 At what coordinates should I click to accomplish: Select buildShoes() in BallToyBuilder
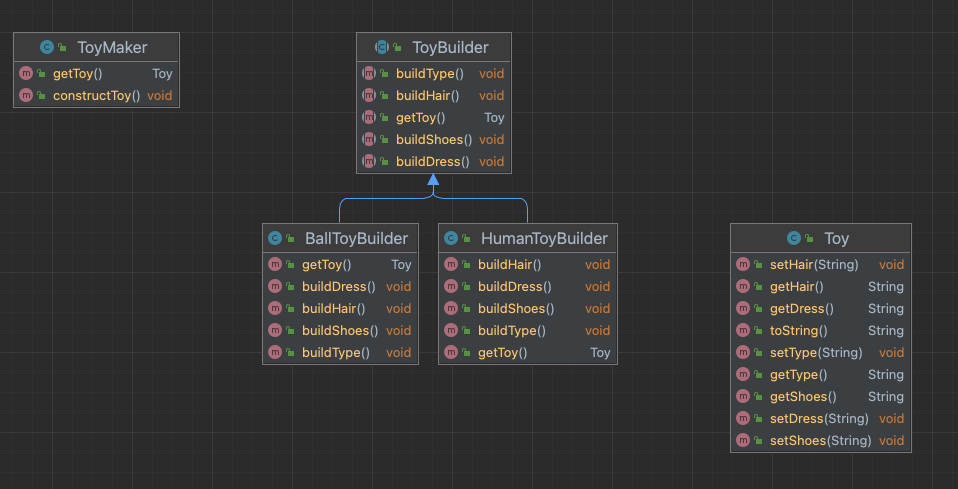340,331
